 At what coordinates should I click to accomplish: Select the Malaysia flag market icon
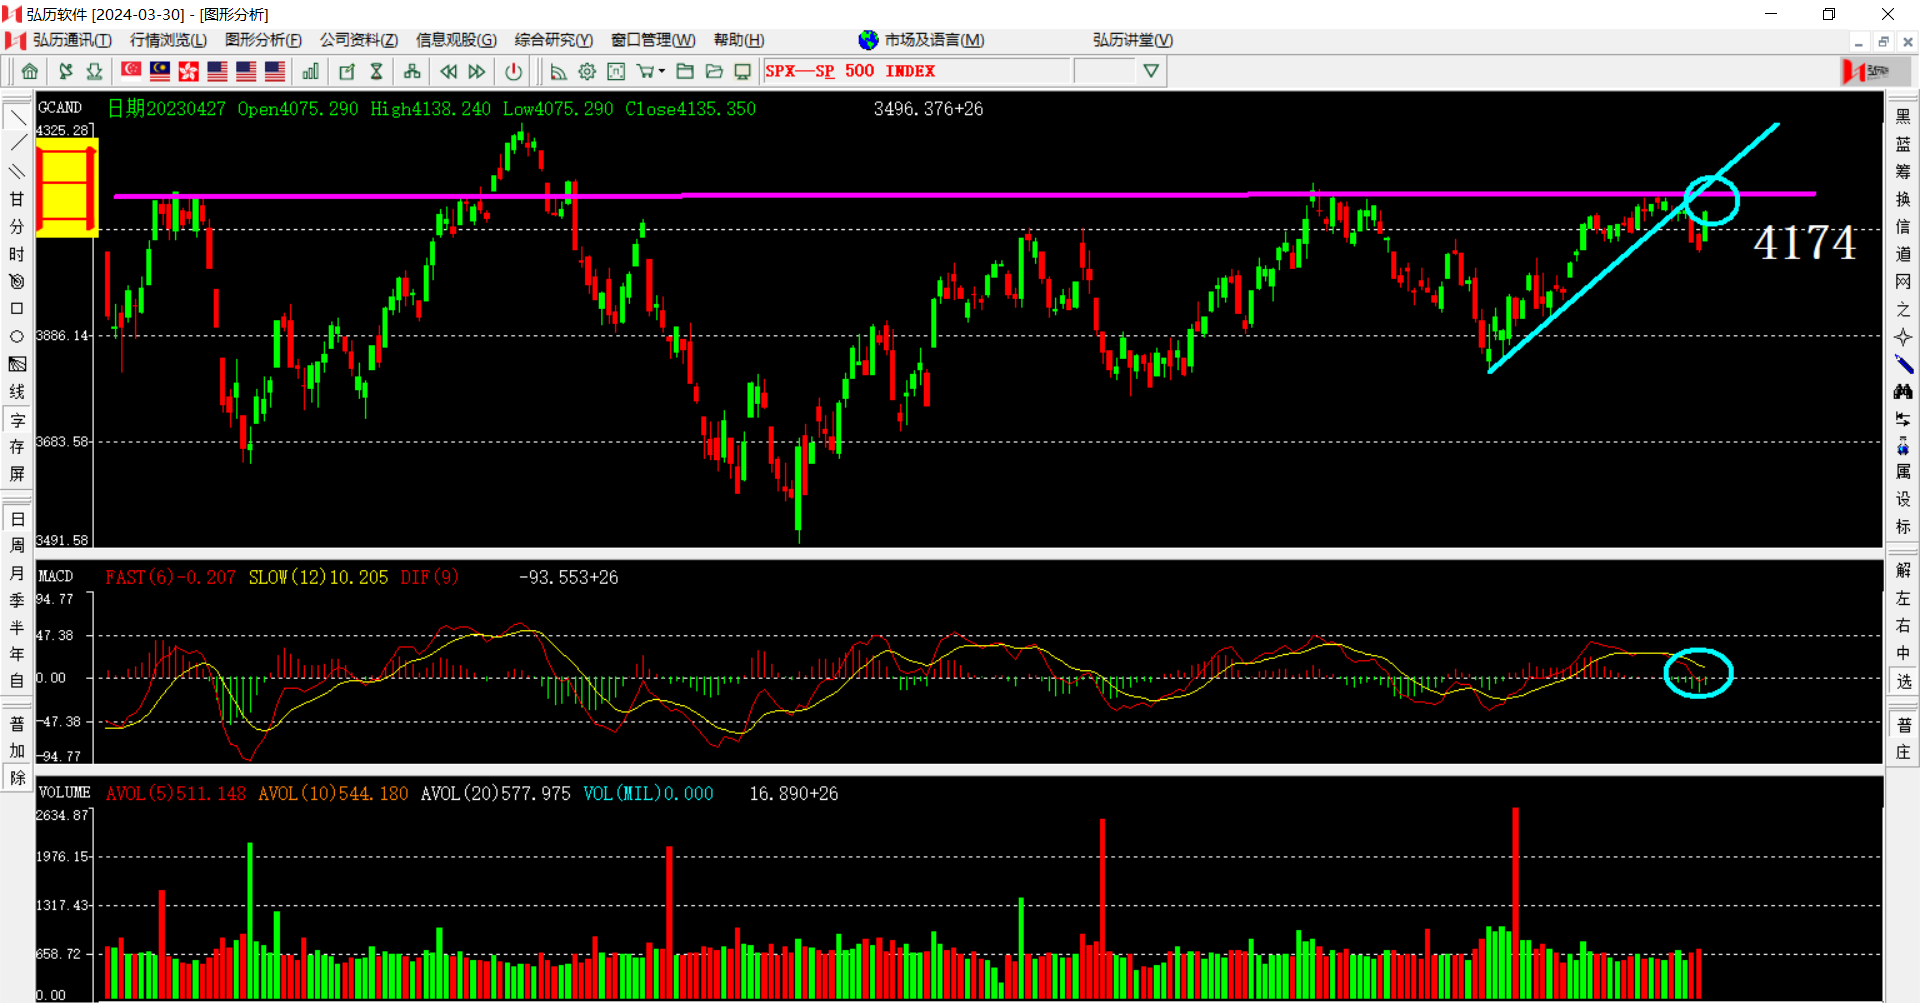[x=160, y=71]
